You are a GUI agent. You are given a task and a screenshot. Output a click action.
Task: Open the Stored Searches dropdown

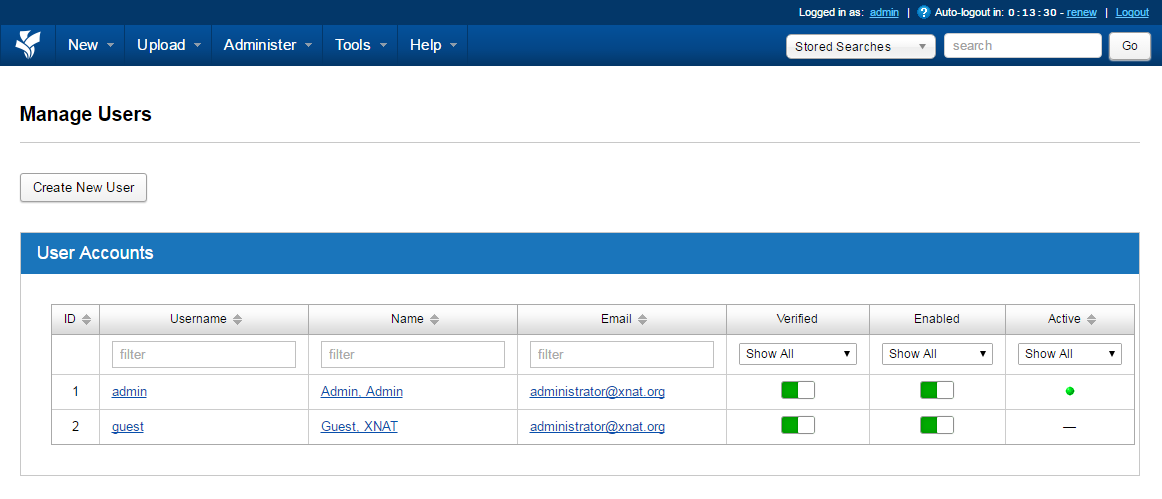point(860,46)
